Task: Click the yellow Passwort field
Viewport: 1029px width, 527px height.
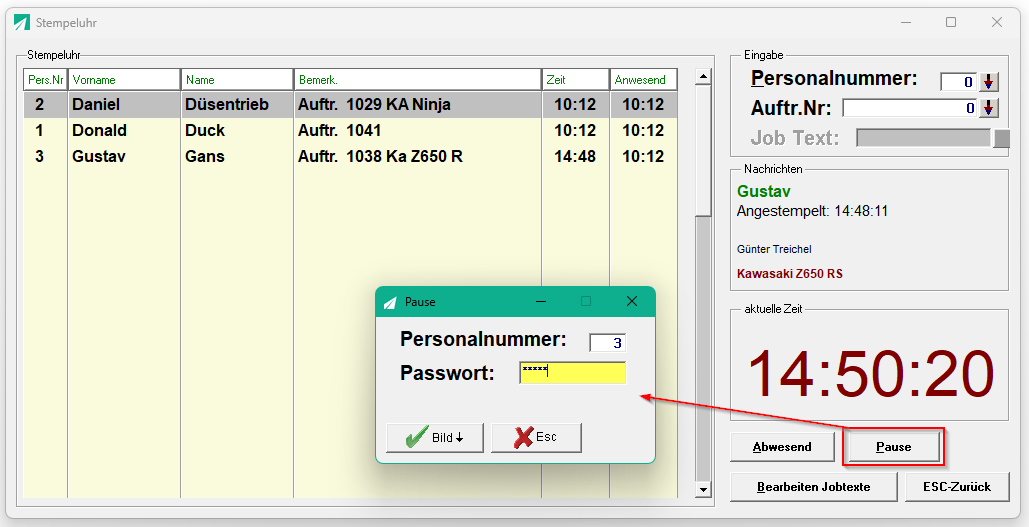Action: [572, 373]
